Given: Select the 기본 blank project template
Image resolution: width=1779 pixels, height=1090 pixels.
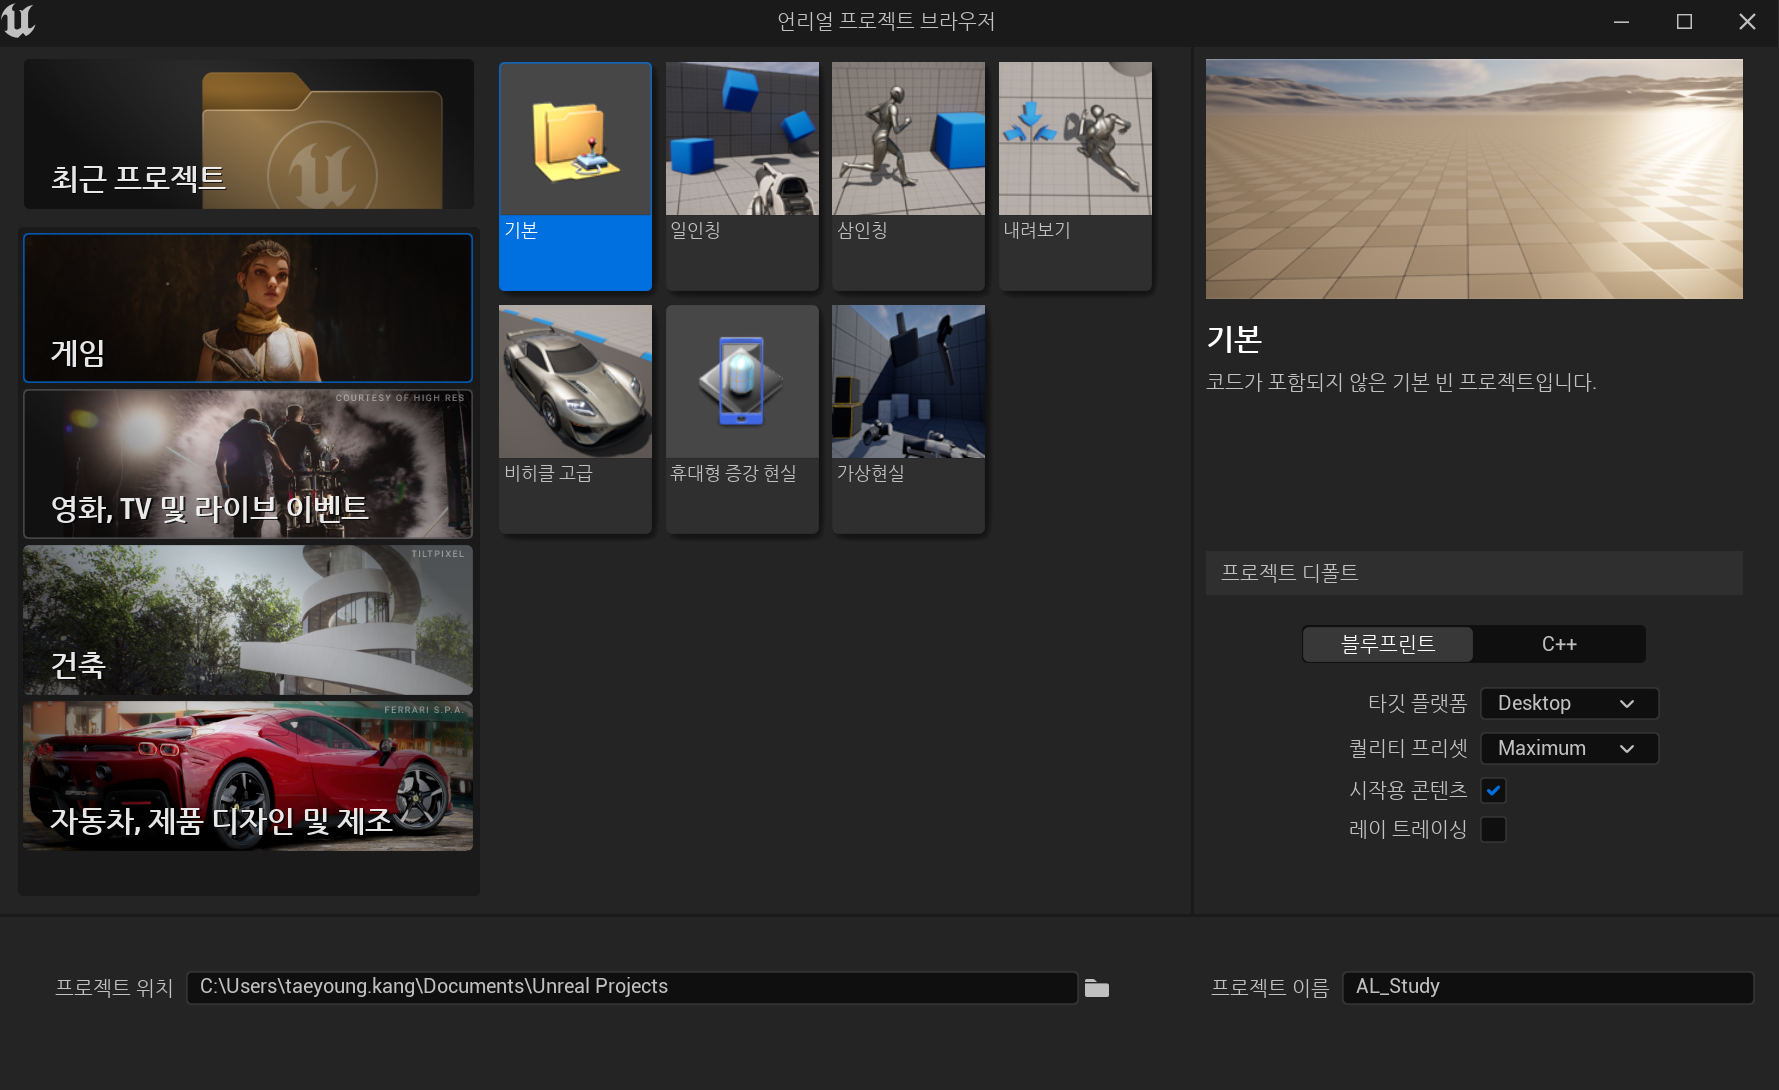Looking at the screenshot, I should pos(575,176).
